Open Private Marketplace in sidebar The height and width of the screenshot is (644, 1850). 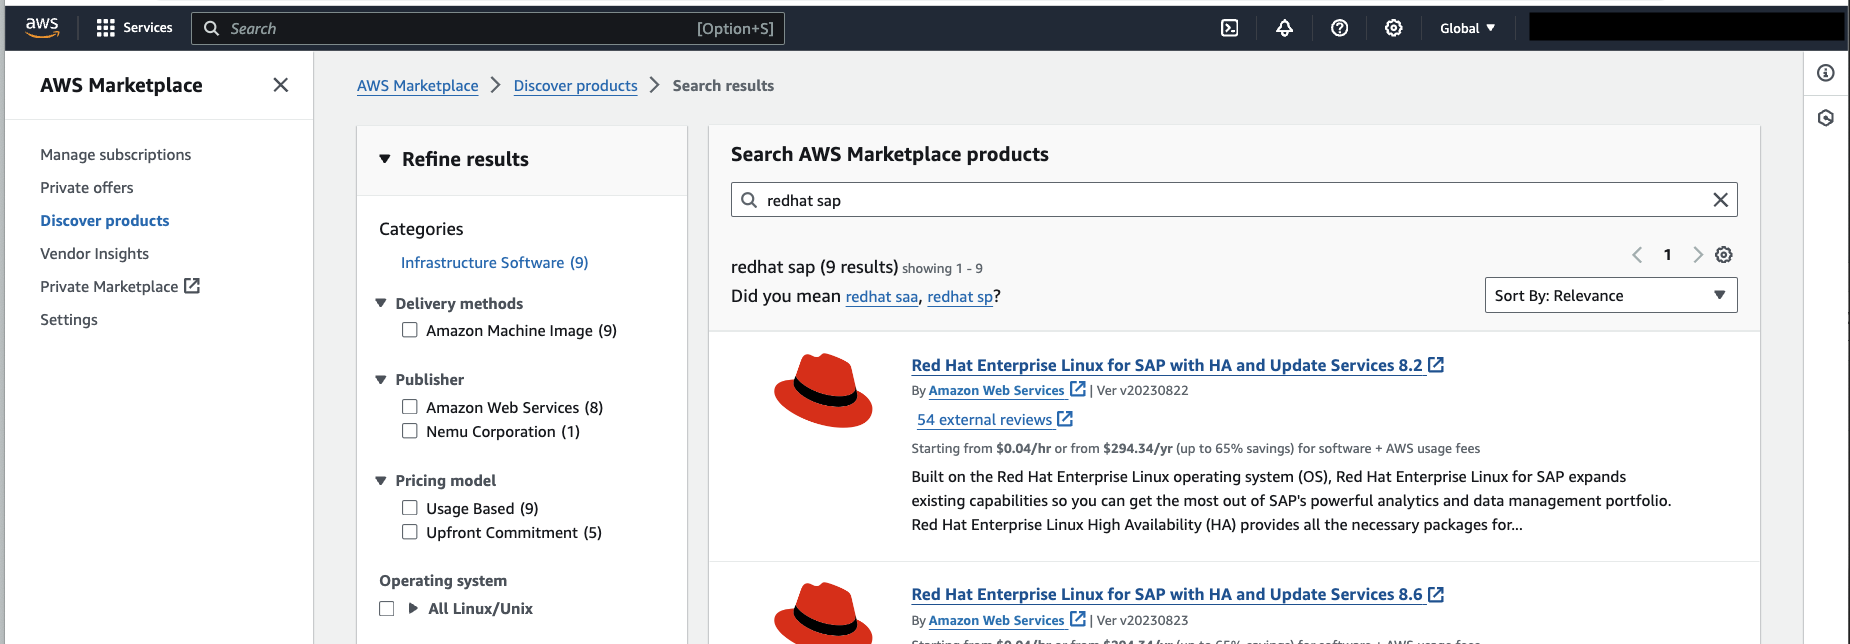pos(109,286)
